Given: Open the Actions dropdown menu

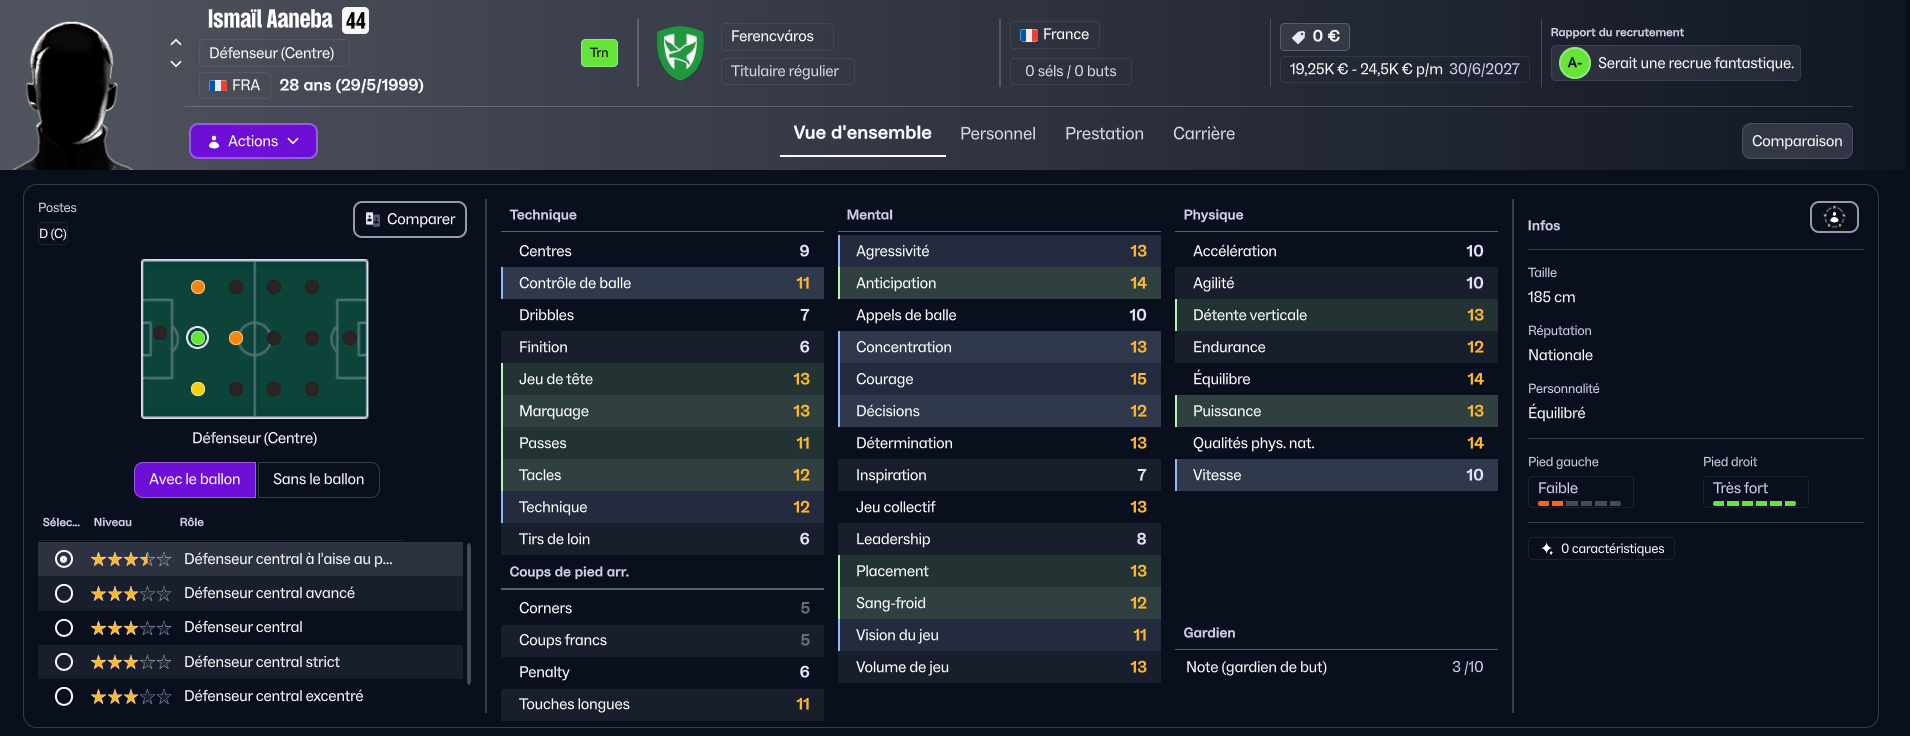Looking at the screenshot, I should (x=253, y=141).
